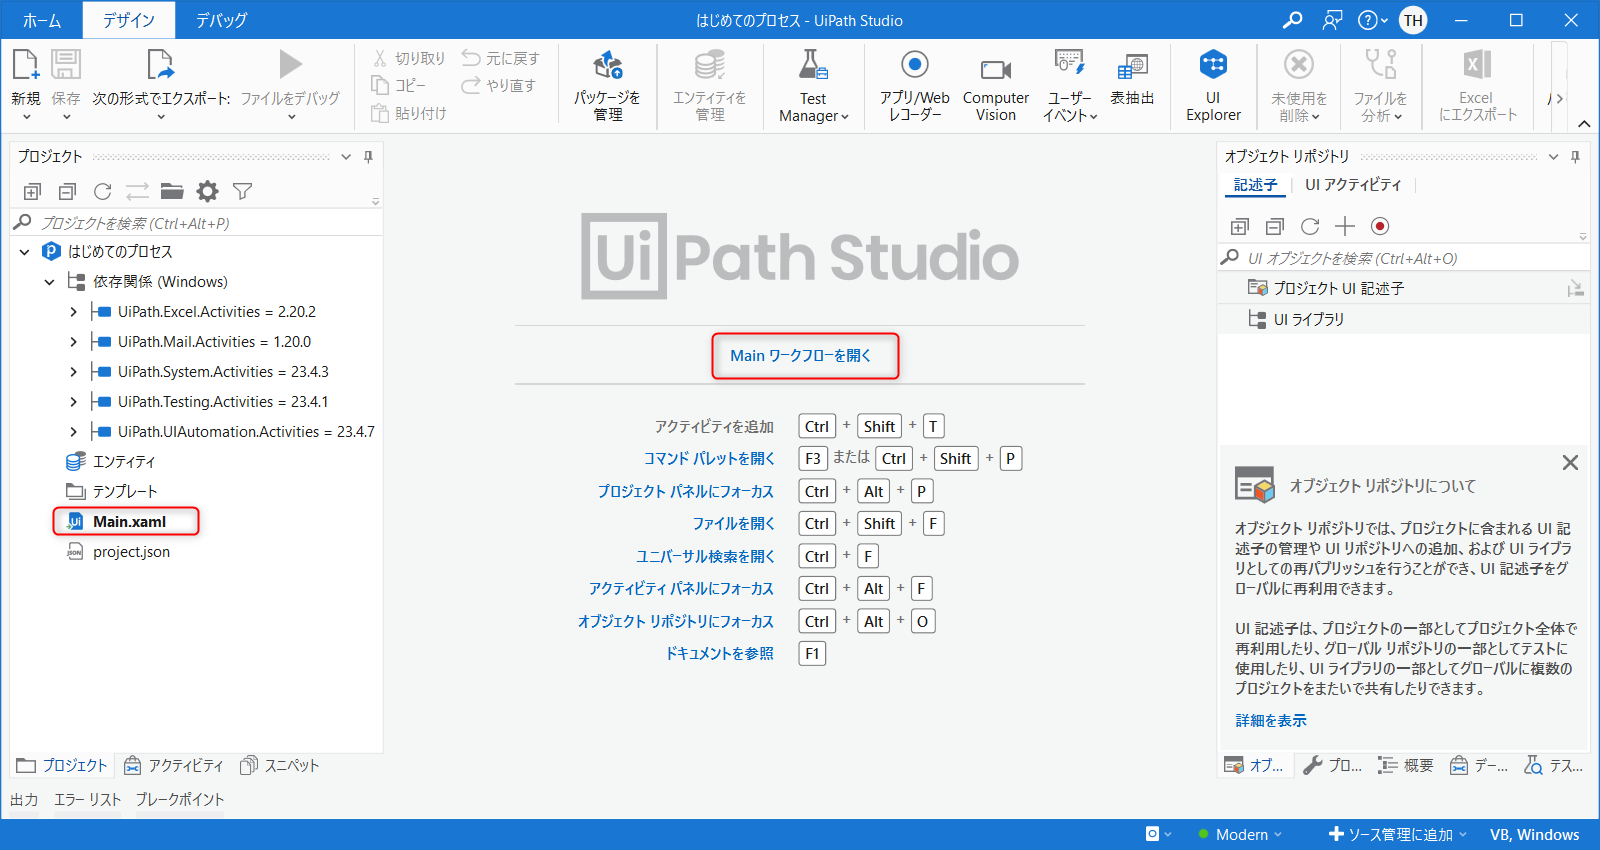Pin the プロジェクト panel
Screen dimensions: 1600x850
click(x=368, y=157)
